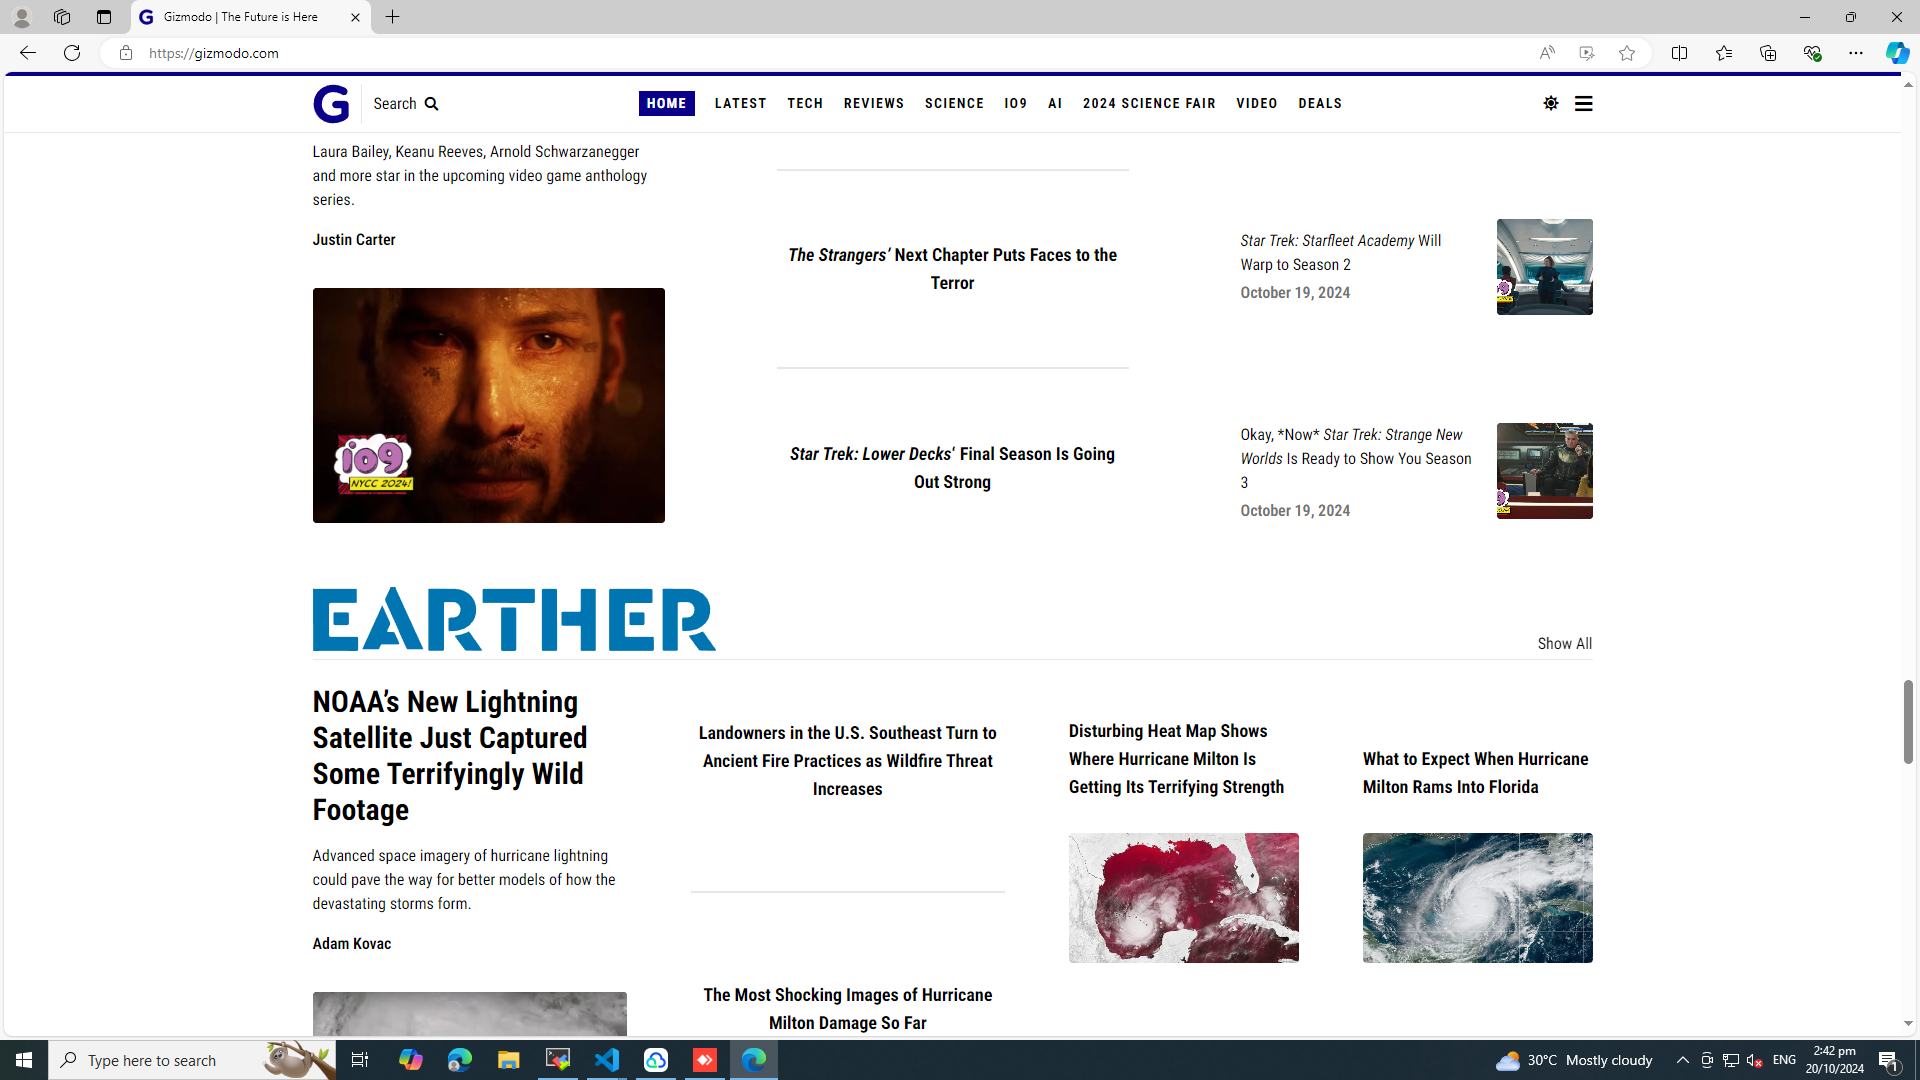Open 2024 SCIENCE FAIR page
Screen dimensions: 1920x1080
tap(1149, 103)
